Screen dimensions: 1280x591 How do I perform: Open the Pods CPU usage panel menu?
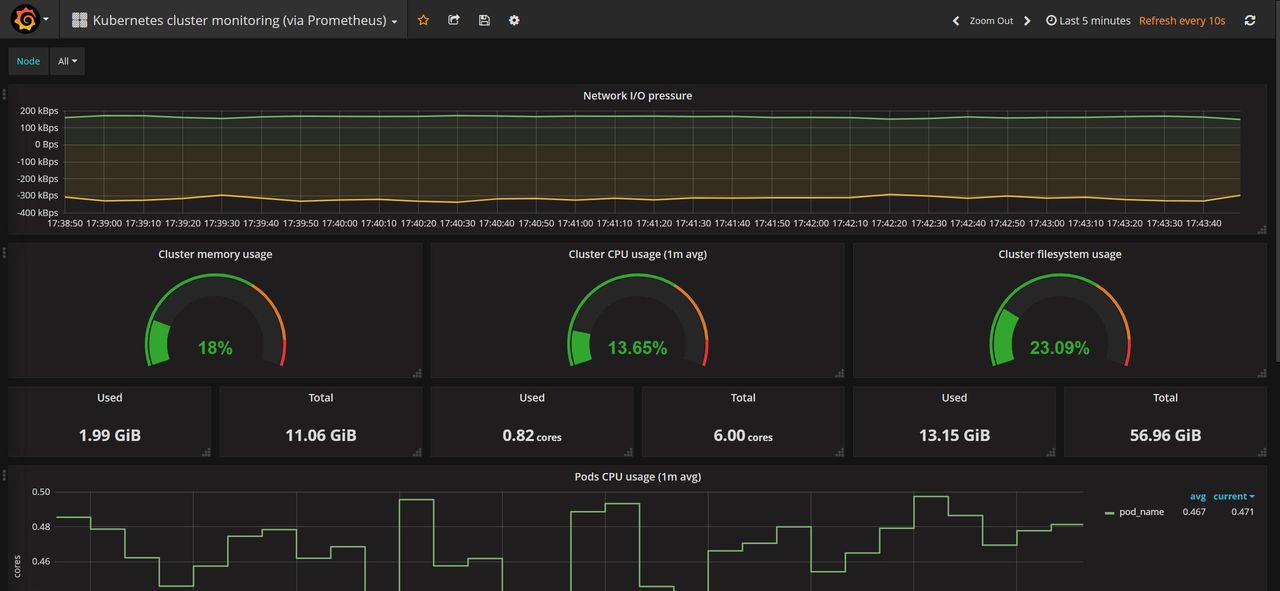tap(637, 477)
